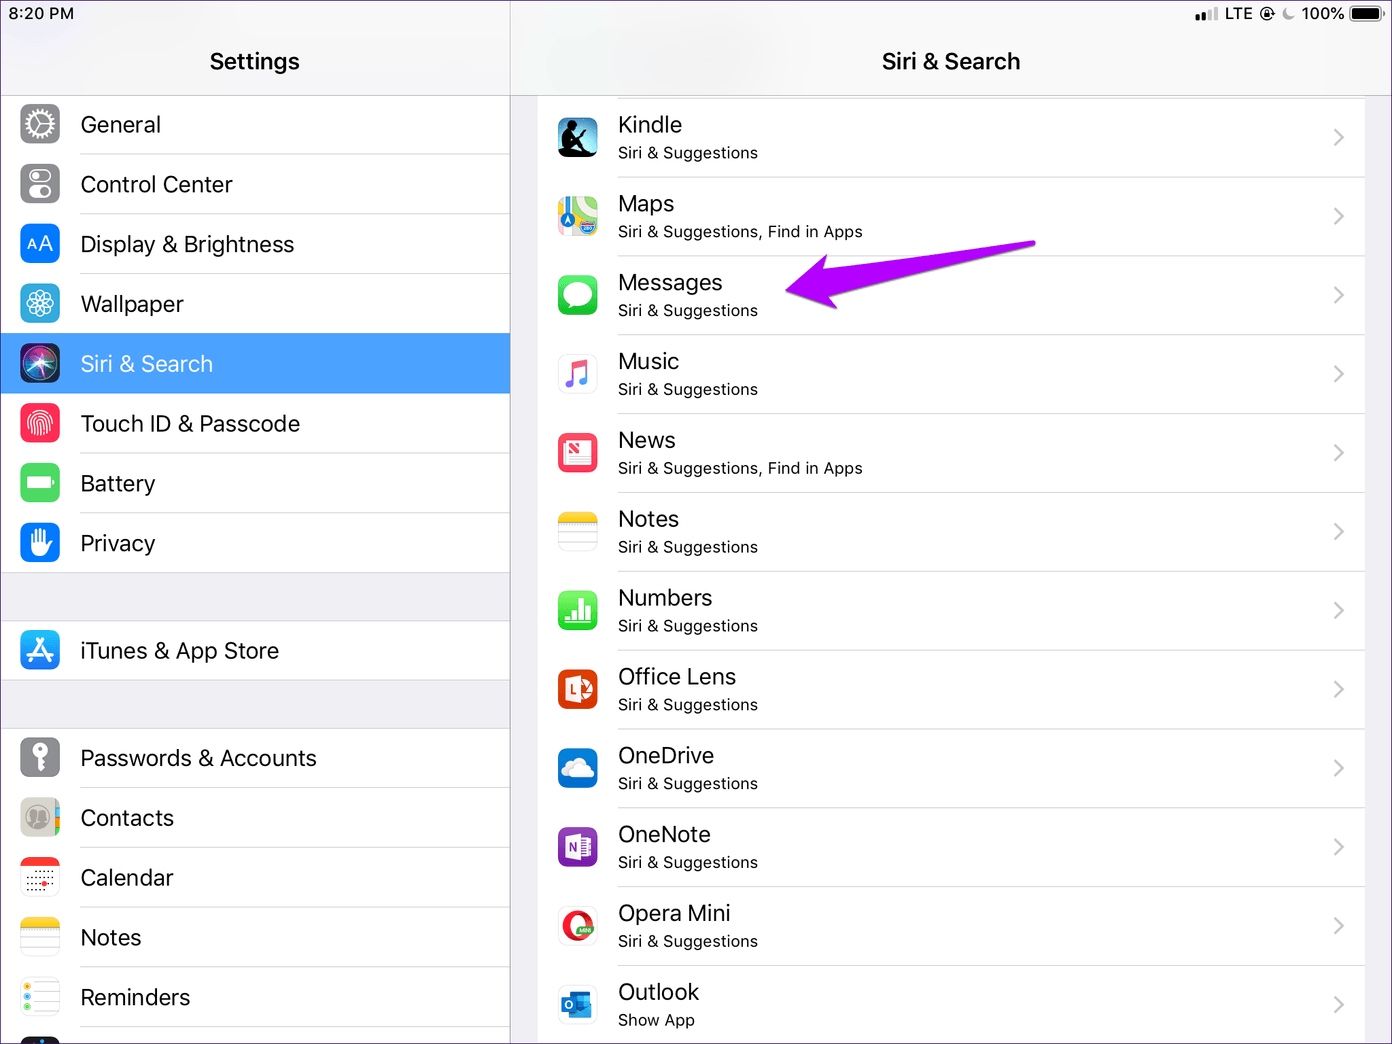
Task: Tap the green Messages app icon
Action: coord(578,295)
